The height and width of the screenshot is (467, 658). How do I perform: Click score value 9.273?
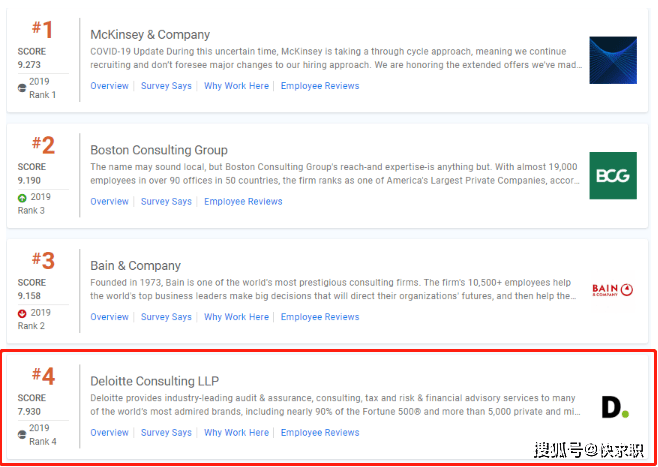click(29, 65)
